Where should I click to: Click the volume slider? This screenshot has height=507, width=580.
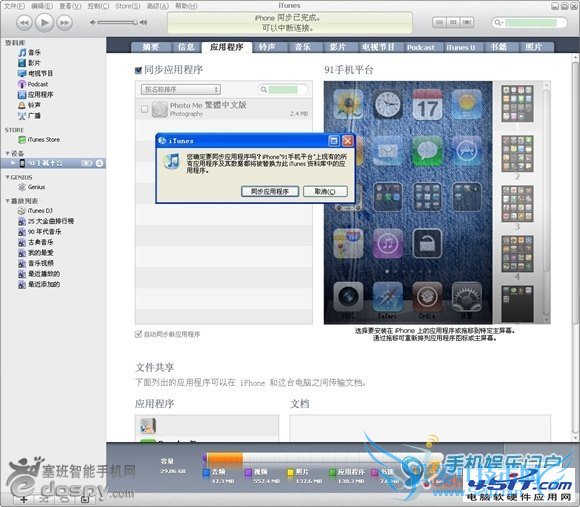pos(117,23)
